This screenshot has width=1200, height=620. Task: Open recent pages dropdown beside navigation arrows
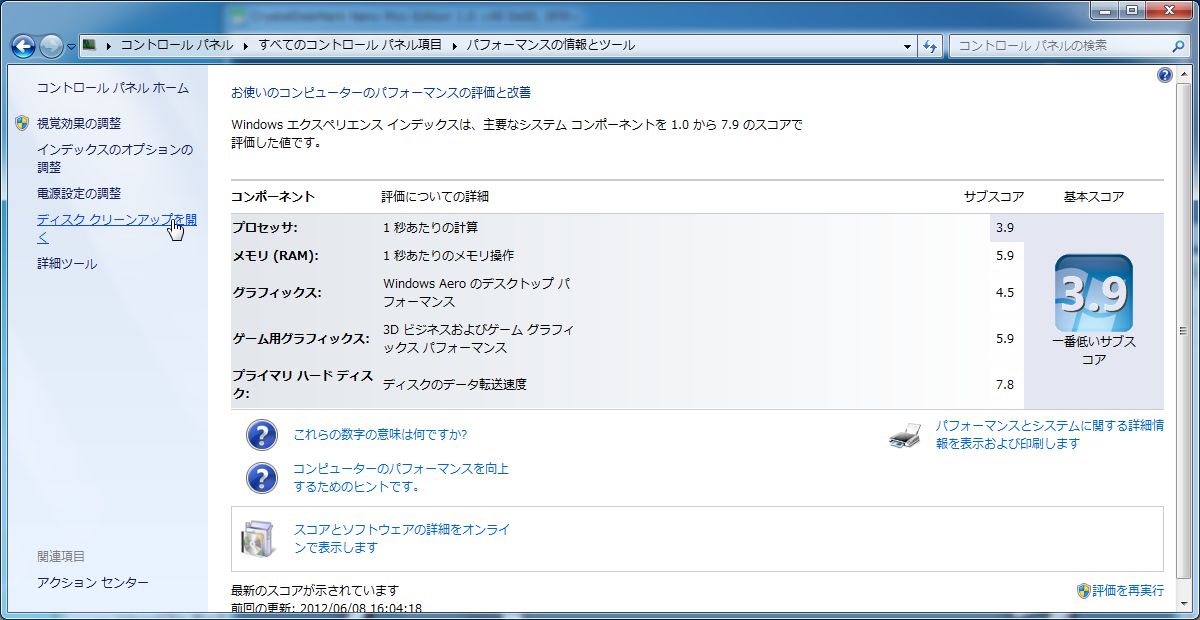[x=71, y=47]
